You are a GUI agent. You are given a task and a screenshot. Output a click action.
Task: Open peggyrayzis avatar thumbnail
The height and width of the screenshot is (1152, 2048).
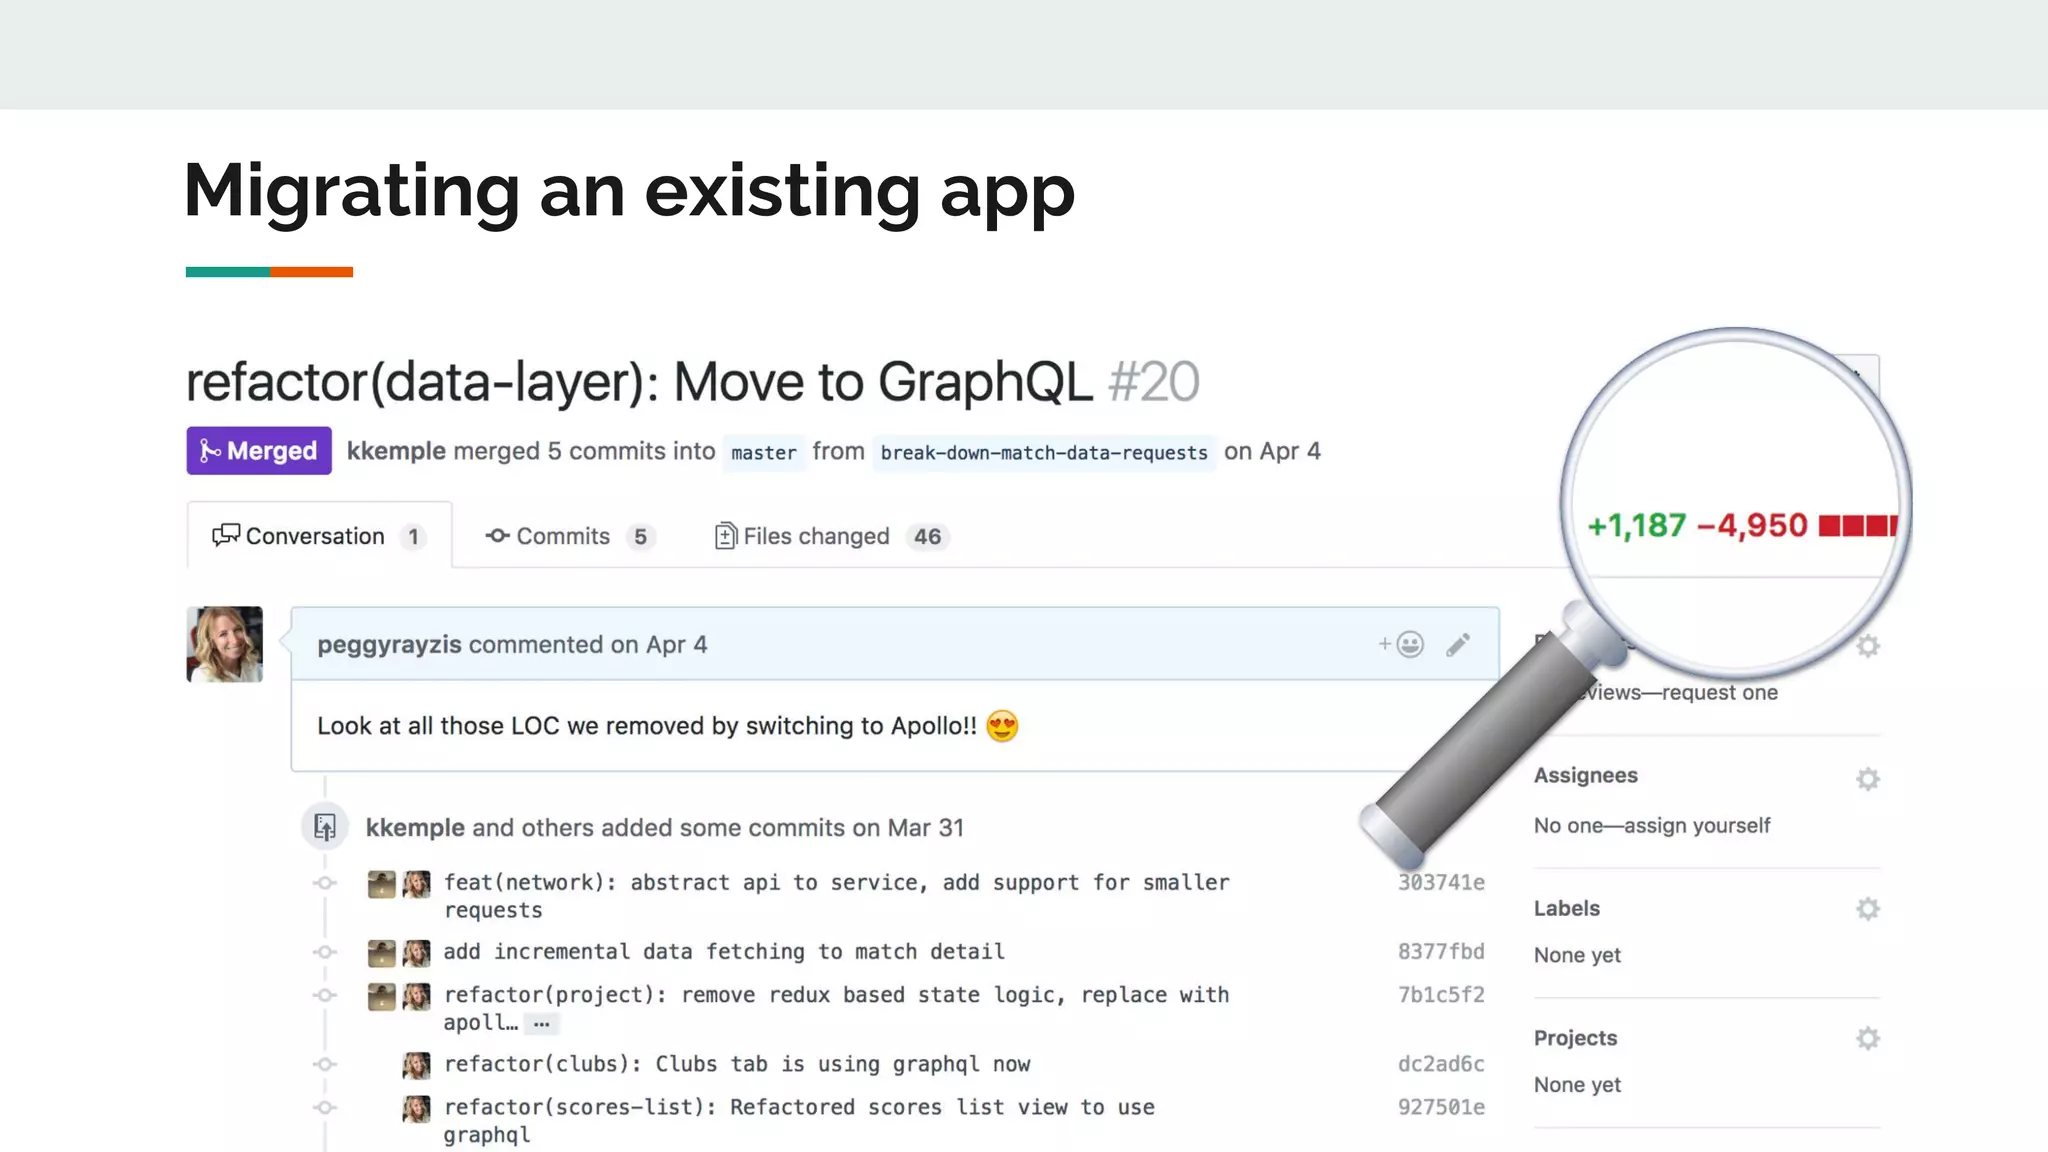pyautogui.click(x=225, y=644)
